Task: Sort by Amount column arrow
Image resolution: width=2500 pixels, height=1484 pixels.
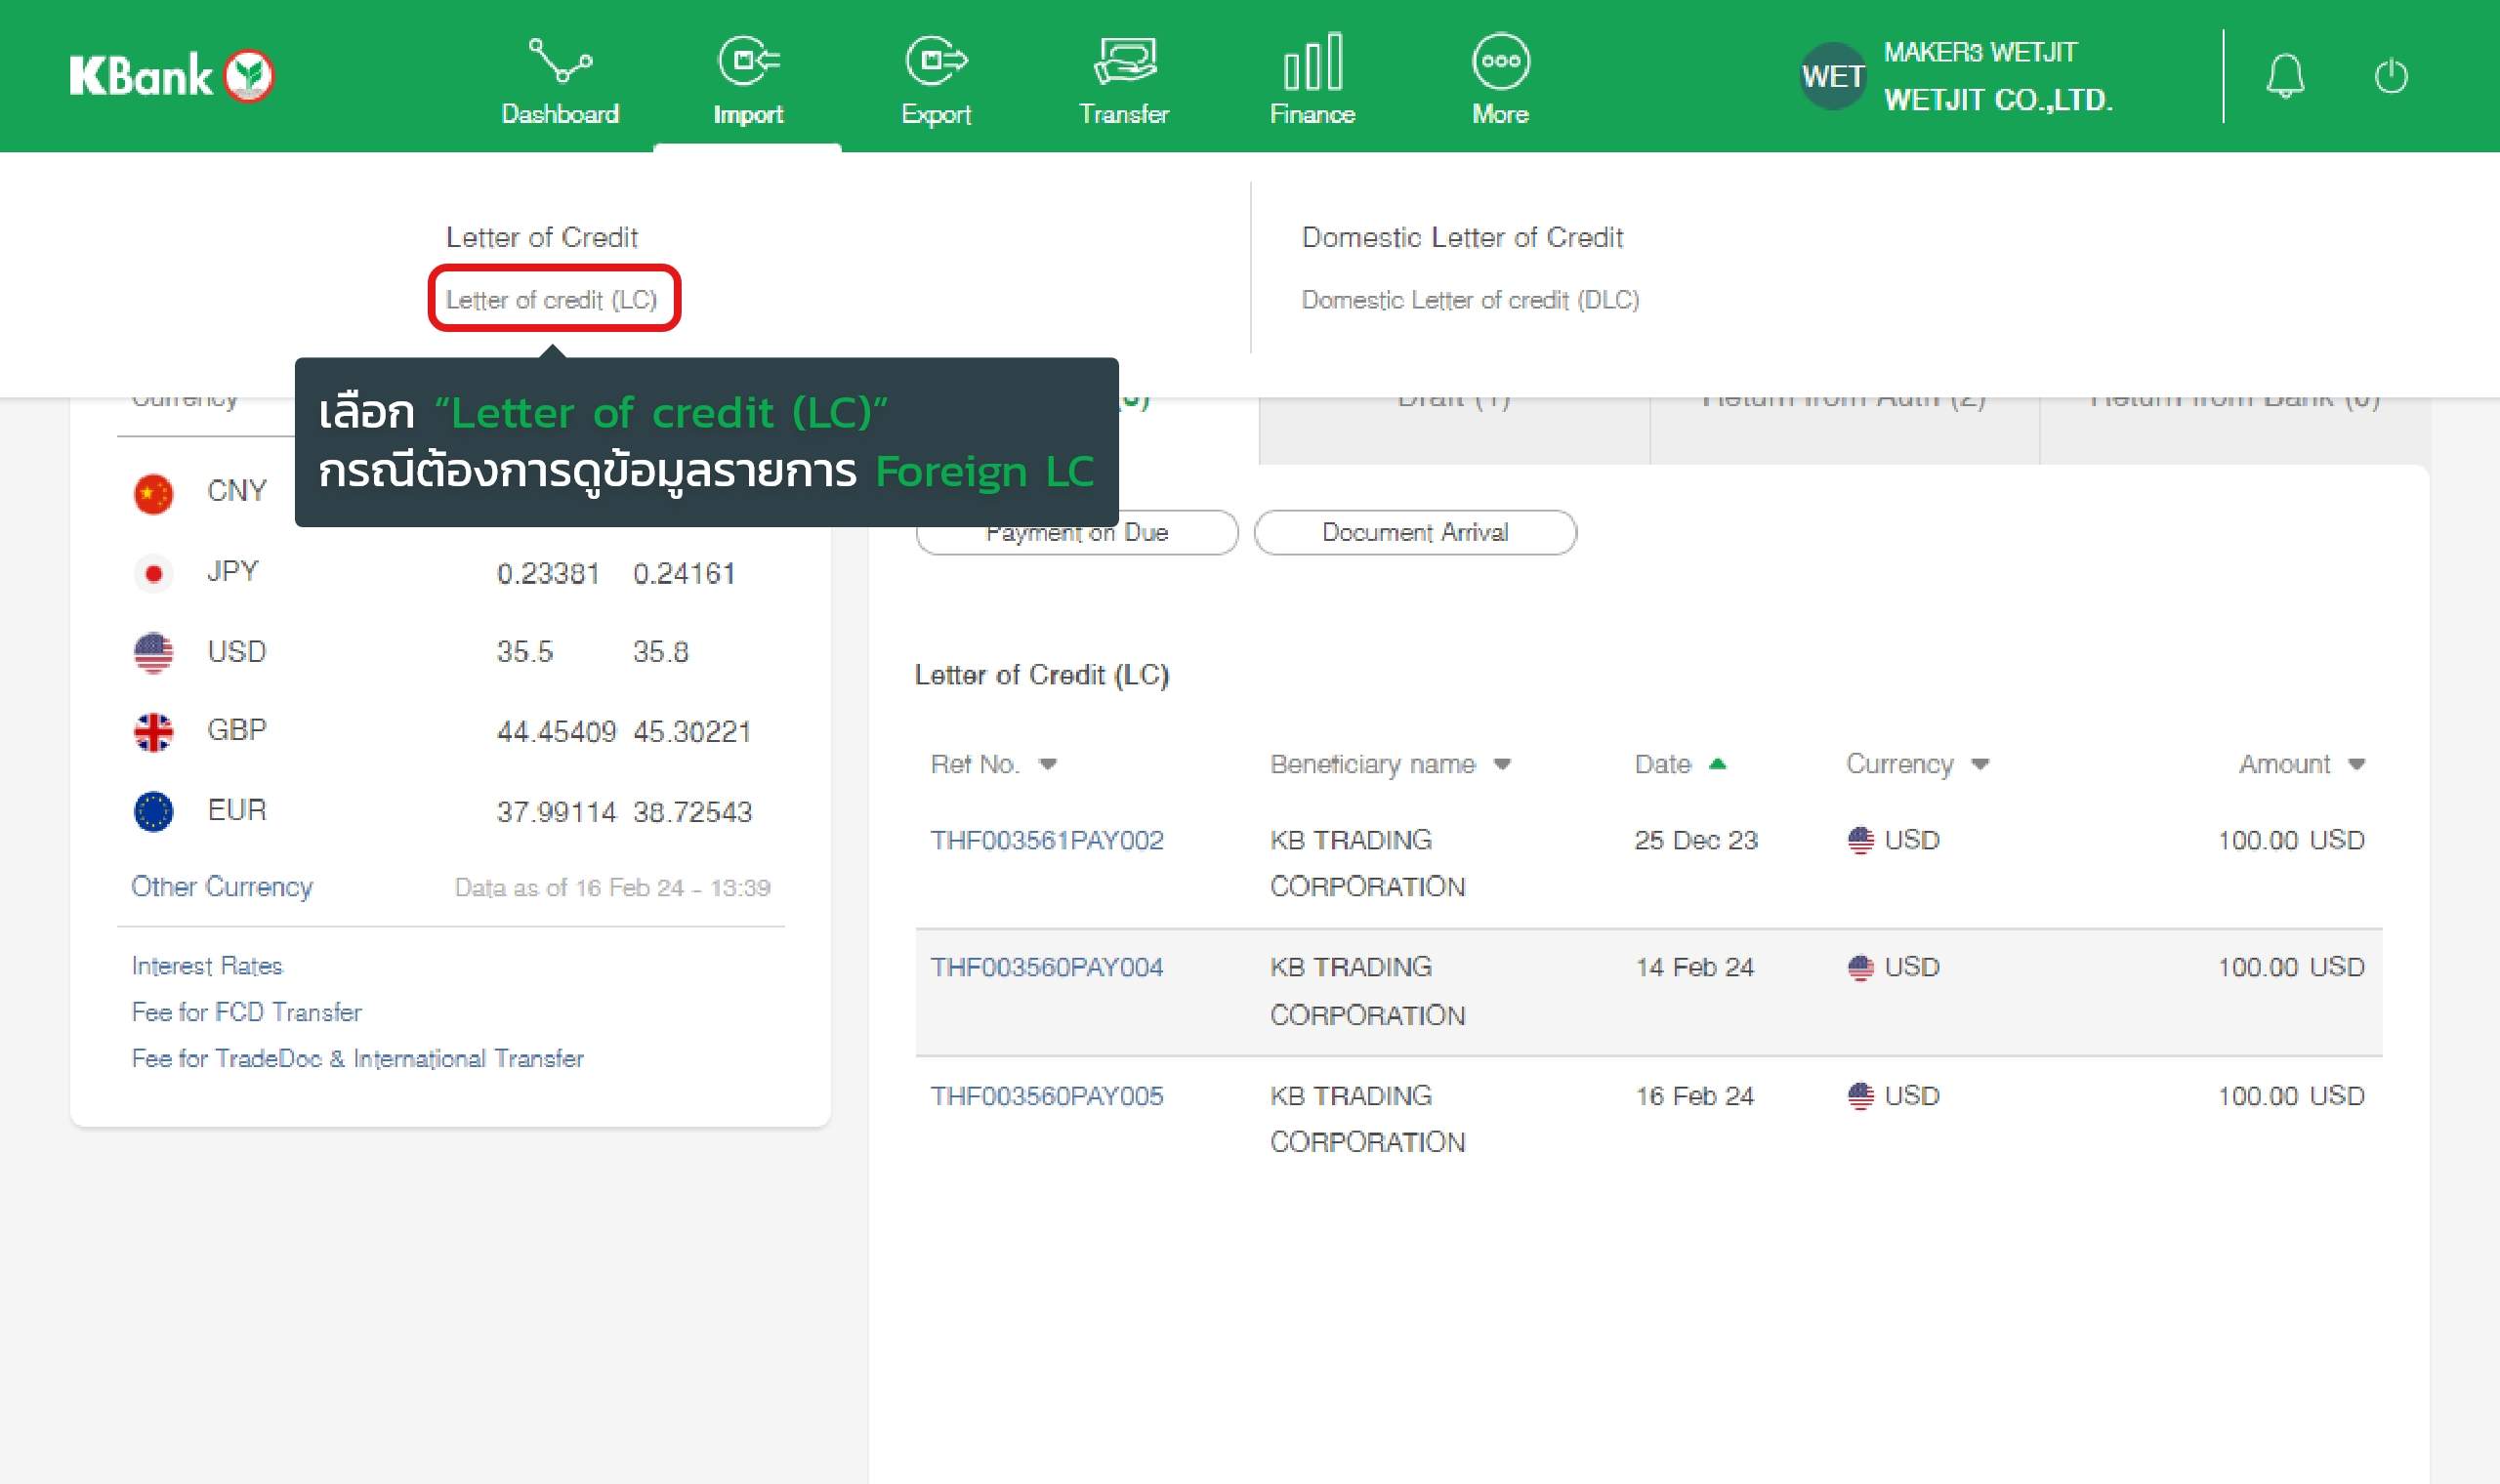Action: point(2356,765)
